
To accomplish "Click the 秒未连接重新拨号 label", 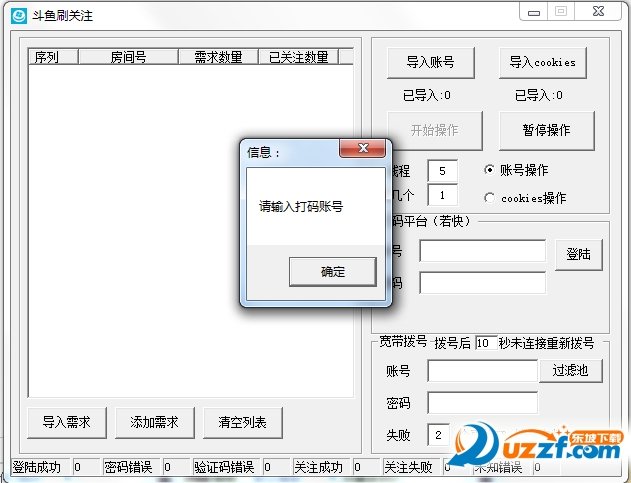I will [x=546, y=343].
